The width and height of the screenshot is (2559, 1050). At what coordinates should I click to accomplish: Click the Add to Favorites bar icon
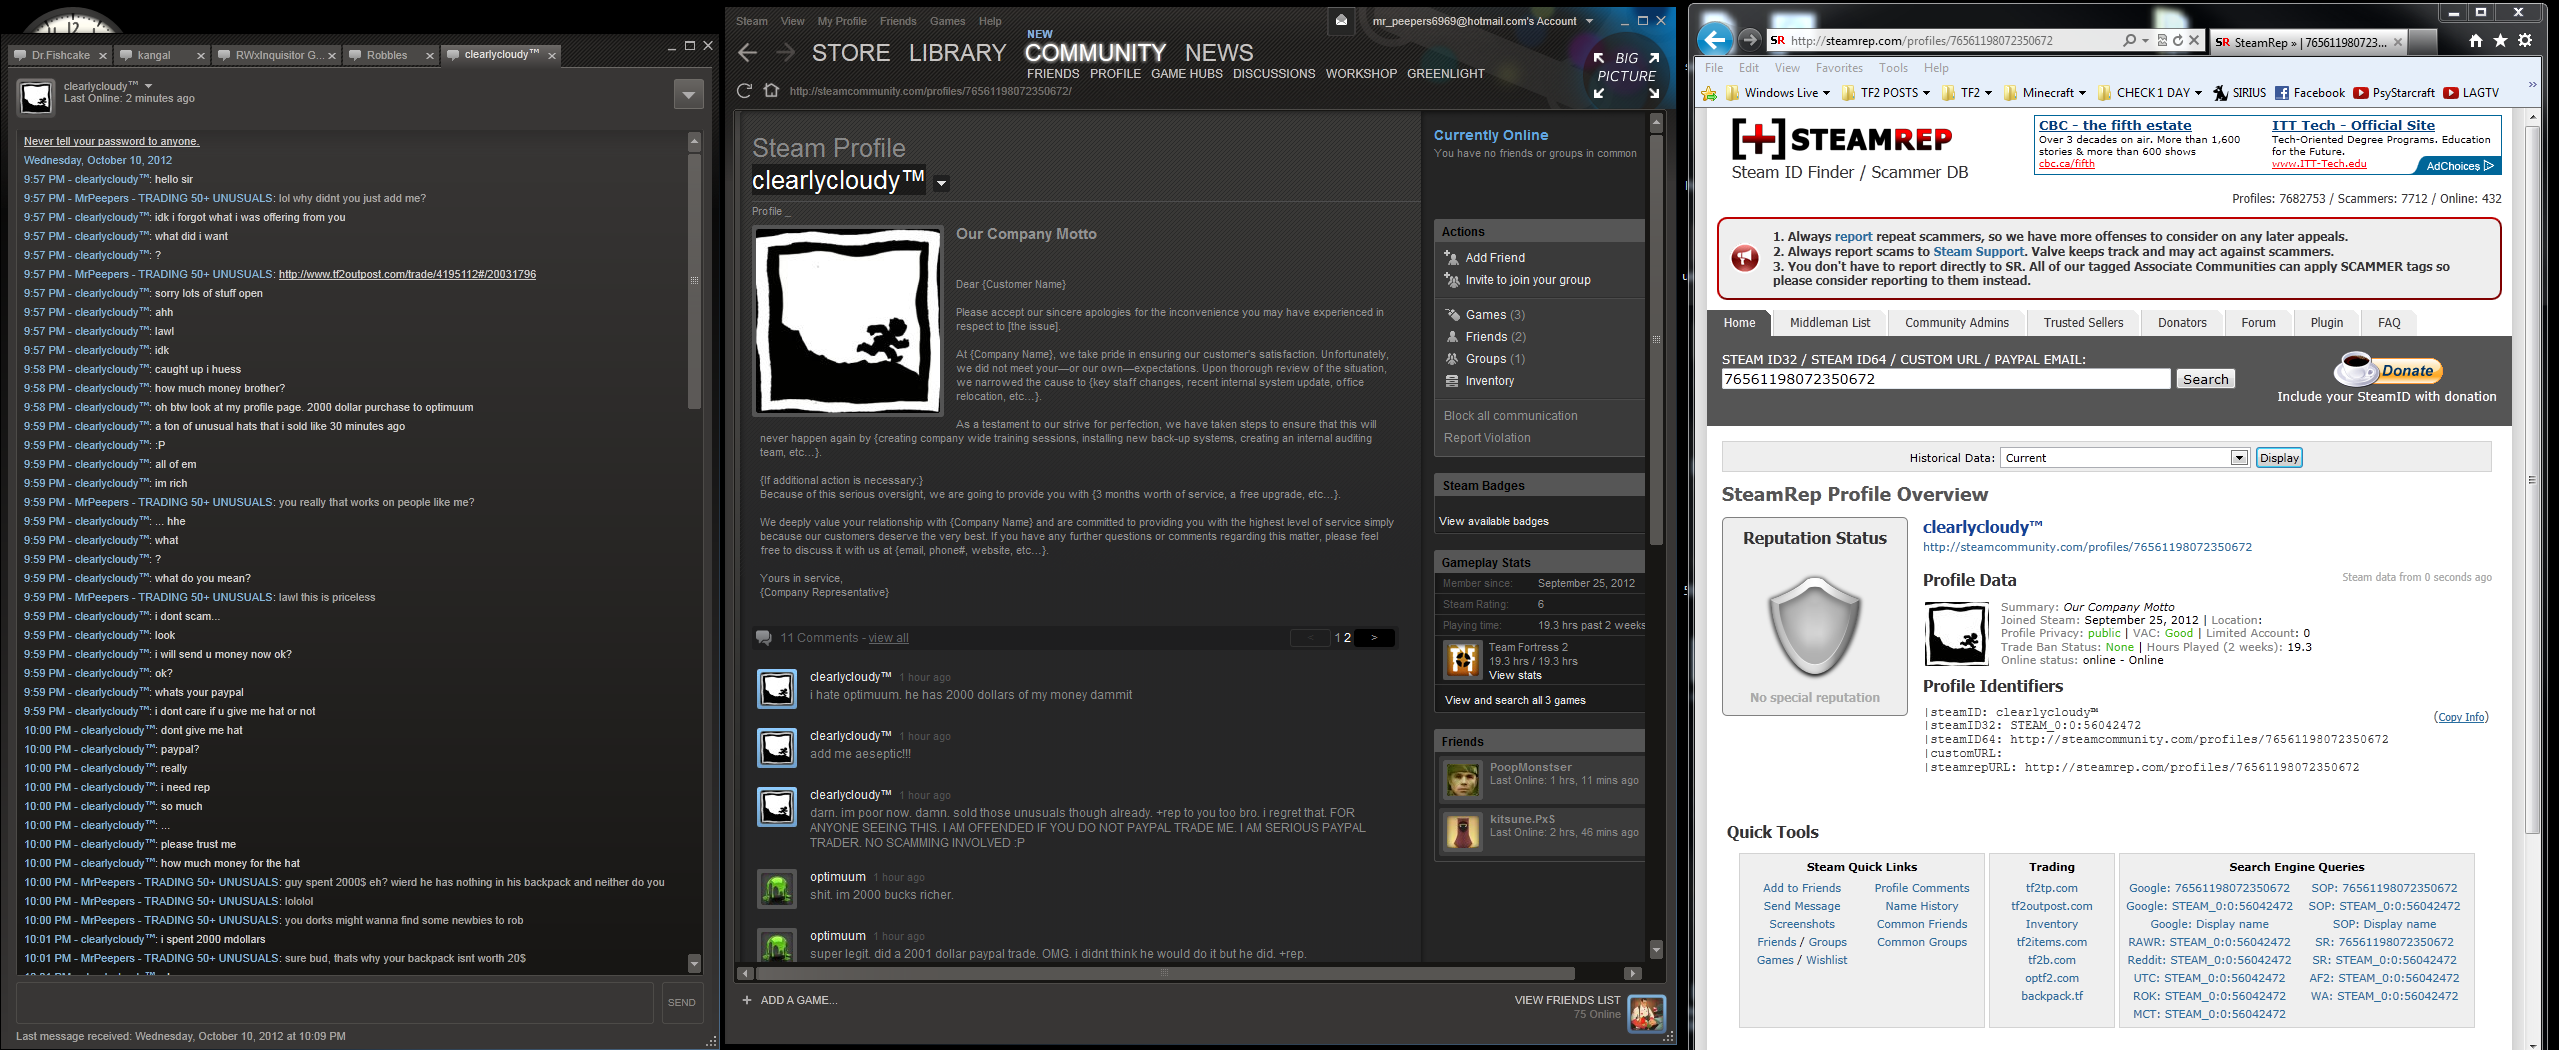pyautogui.click(x=1709, y=93)
